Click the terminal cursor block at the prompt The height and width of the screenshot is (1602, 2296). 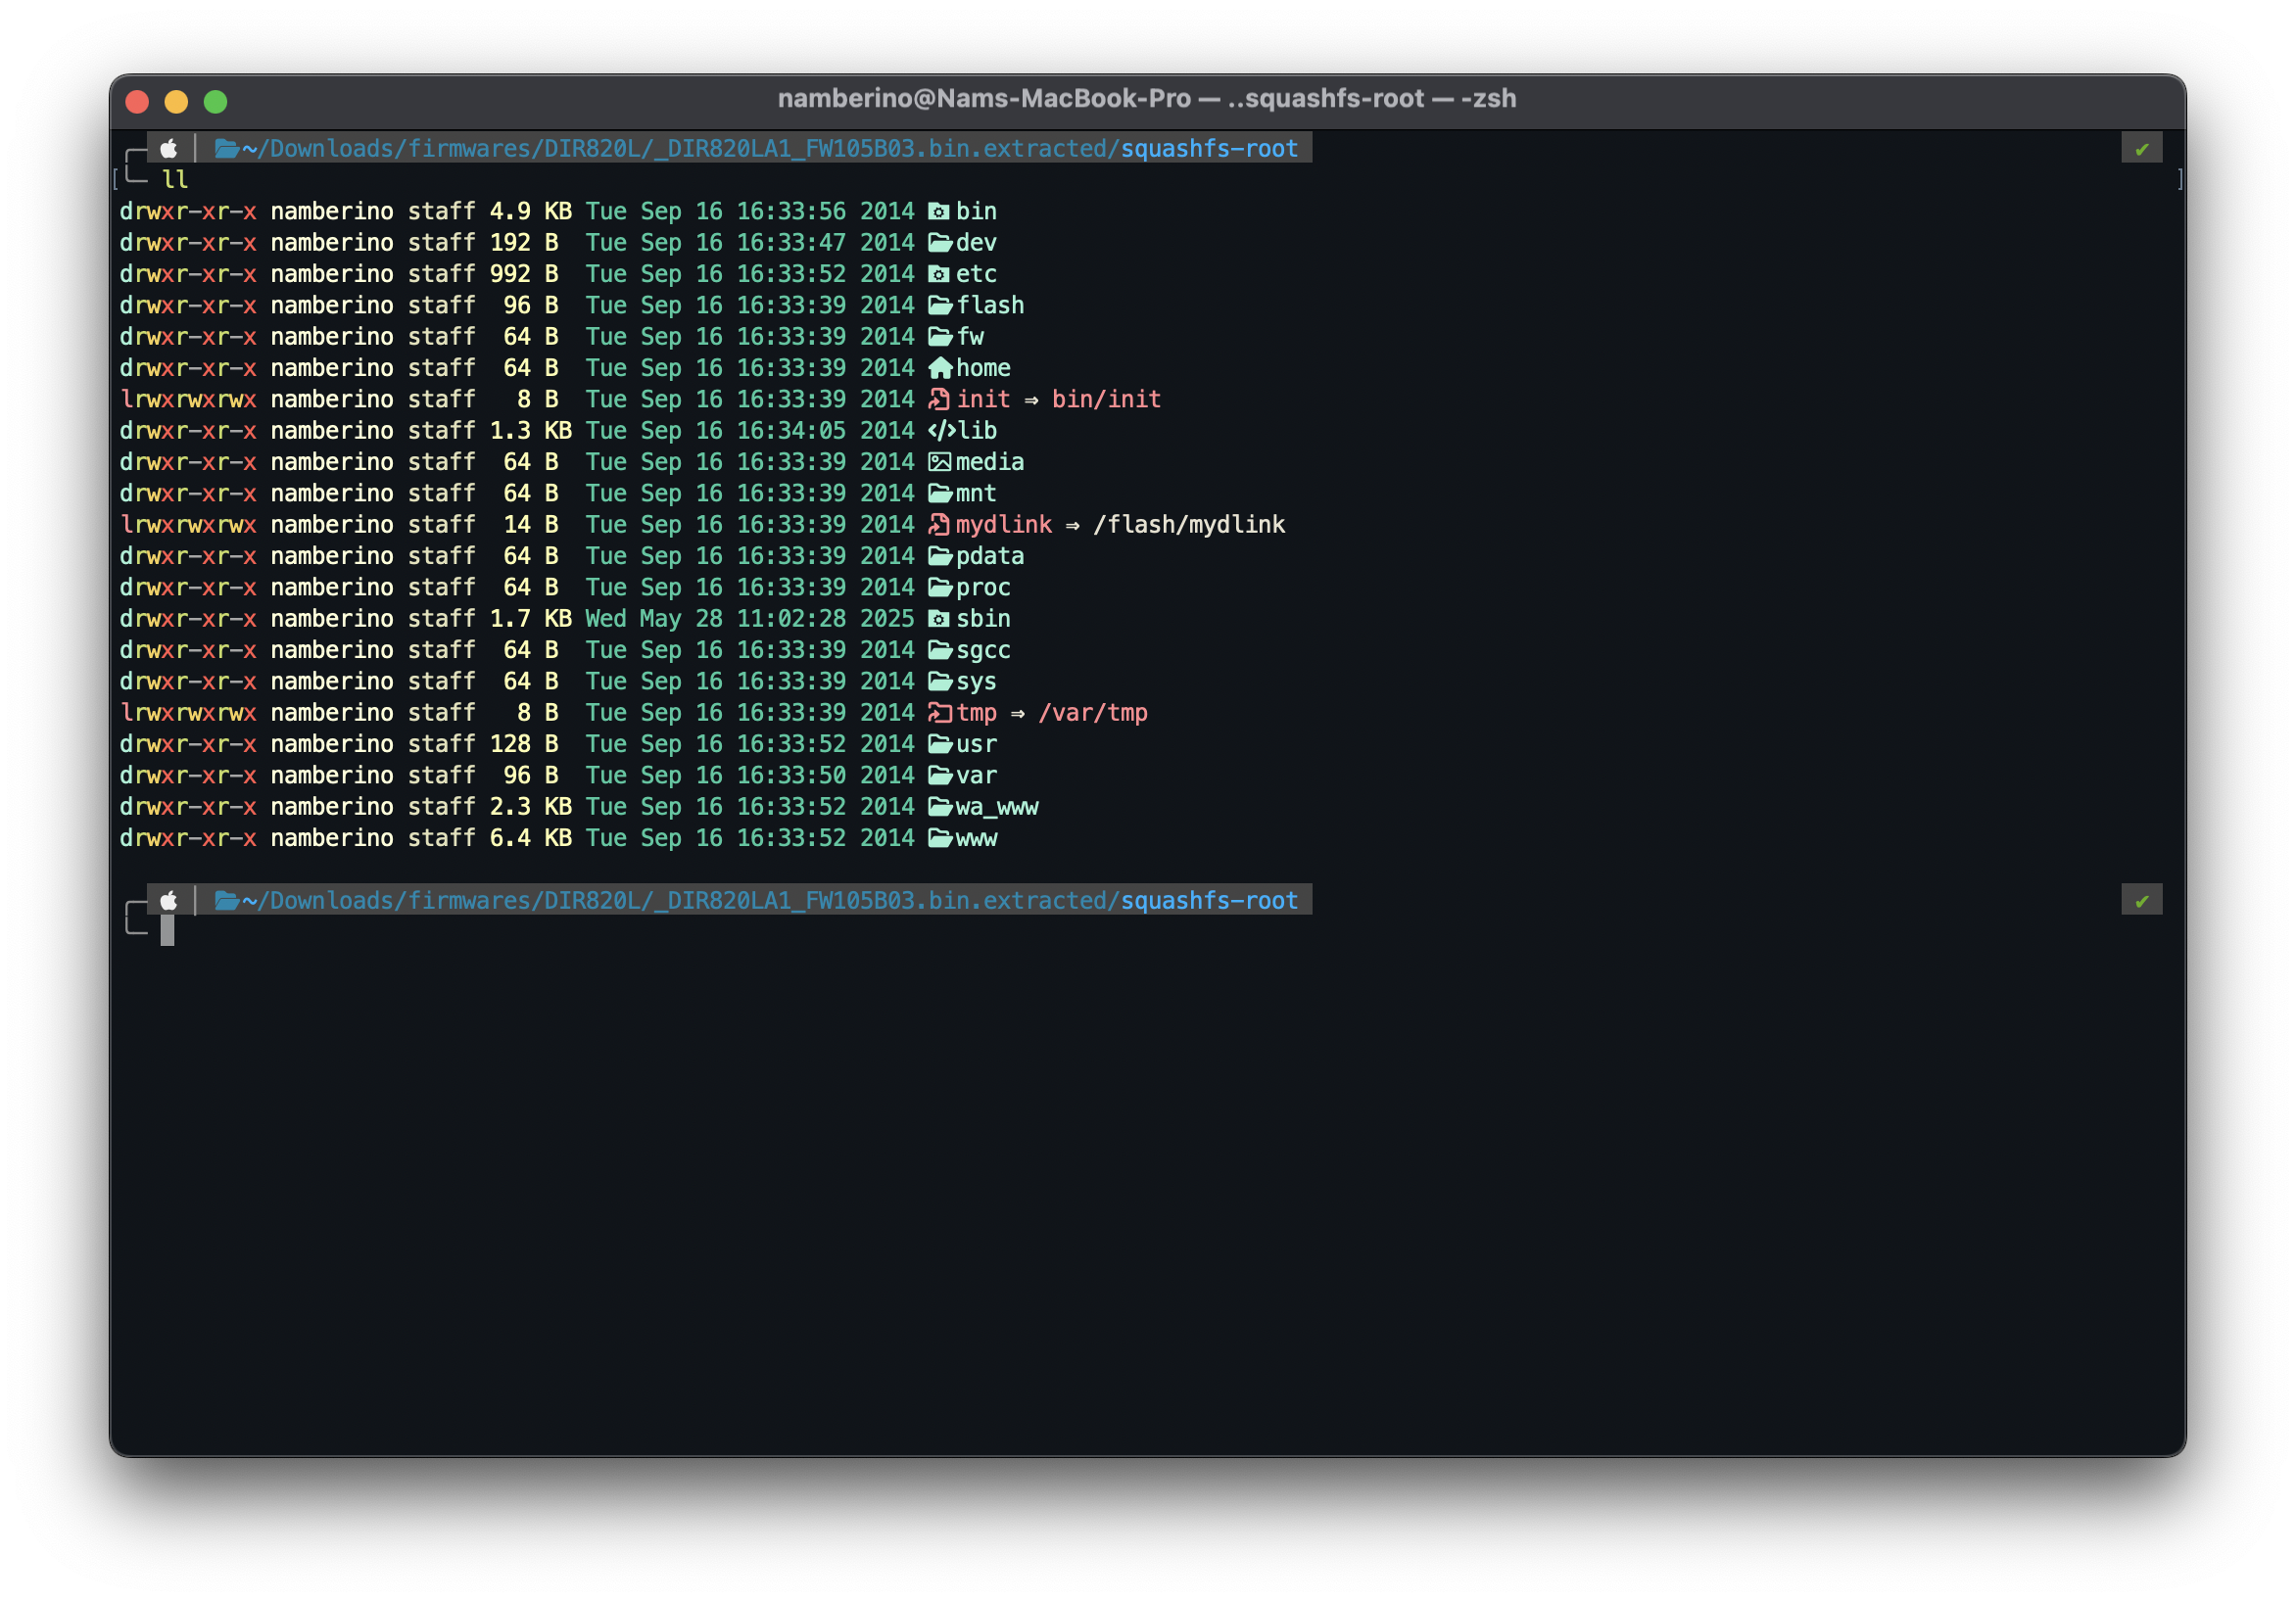point(167,930)
